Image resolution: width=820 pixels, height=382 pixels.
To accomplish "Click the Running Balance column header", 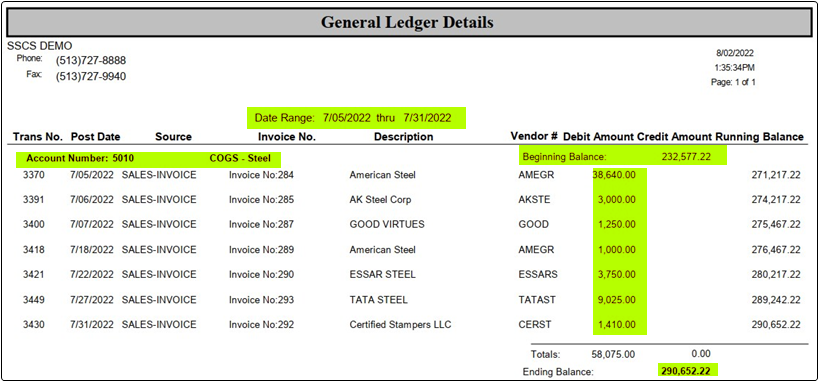I will point(759,137).
